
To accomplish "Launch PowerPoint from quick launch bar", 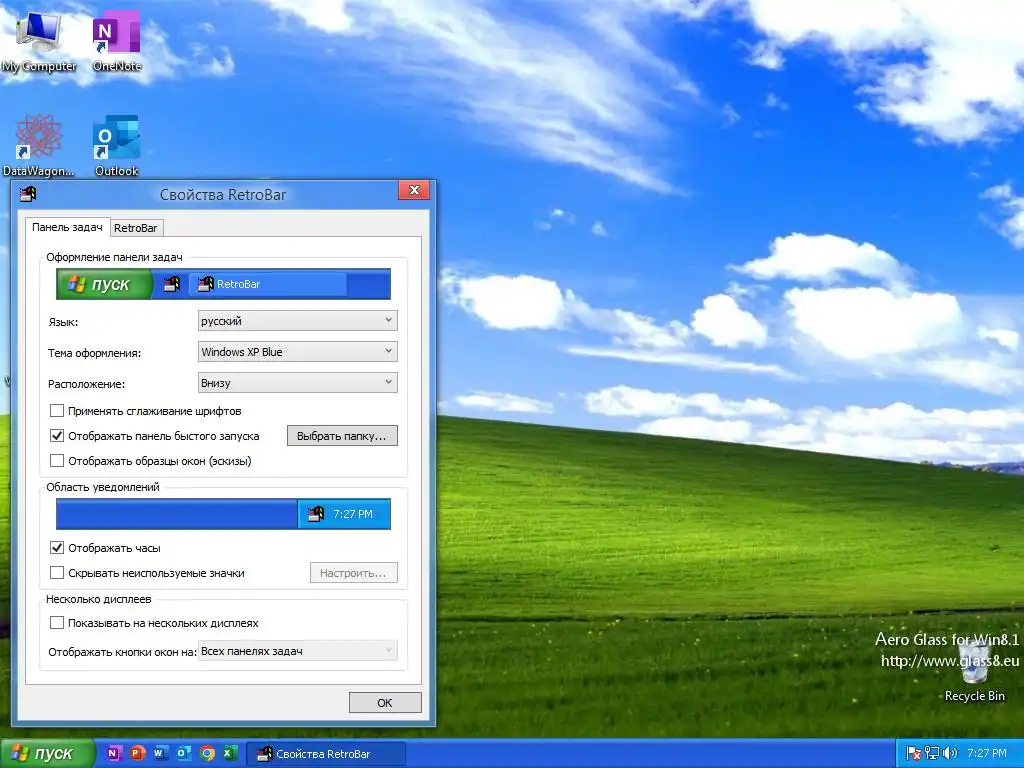I will pyautogui.click(x=137, y=754).
